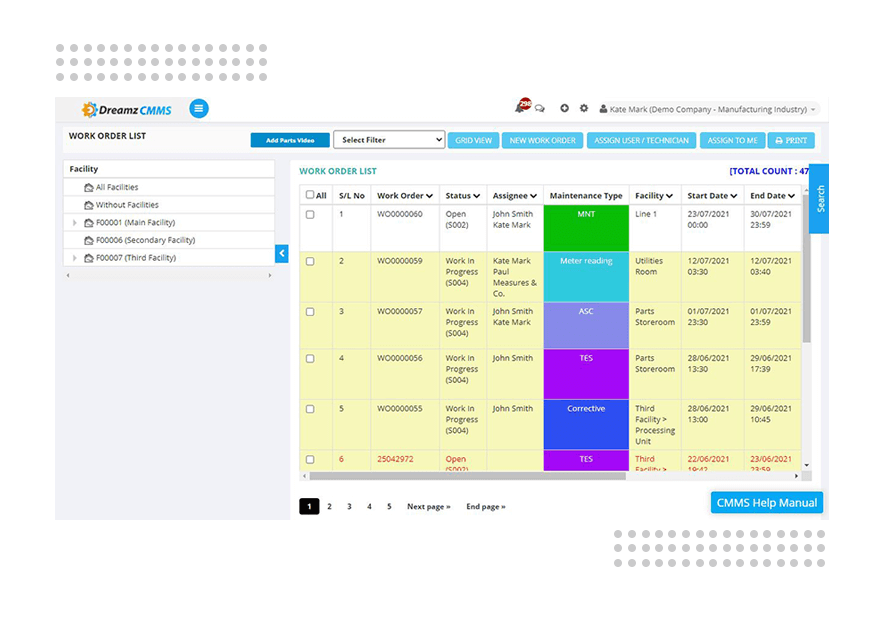
Task: Click the NEW WORK ORDER button
Action: click(x=542, y=140)
